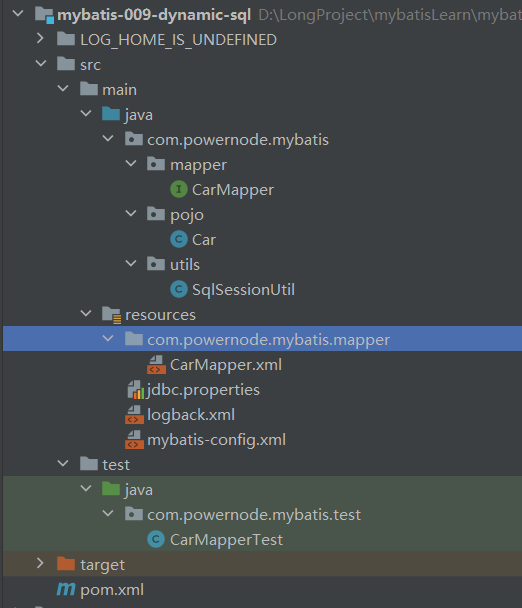Open the mybatis-config.xml file
The width and height of the screenshot is (522, 608).
(216, 440)
